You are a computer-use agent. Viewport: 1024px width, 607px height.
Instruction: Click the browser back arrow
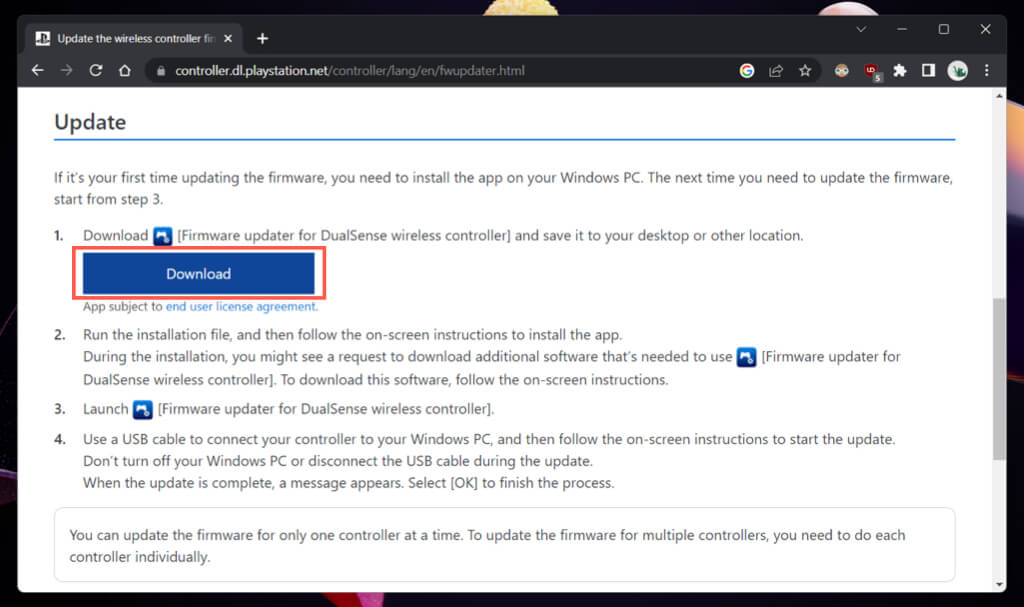tap(38, 71)
